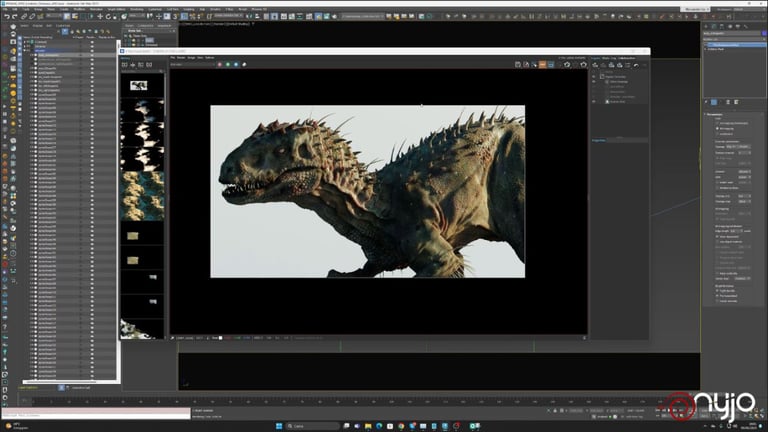Select the Select and Rotate tool
The width and height of the screenshot is (768, 432).
tap(108, 17)
